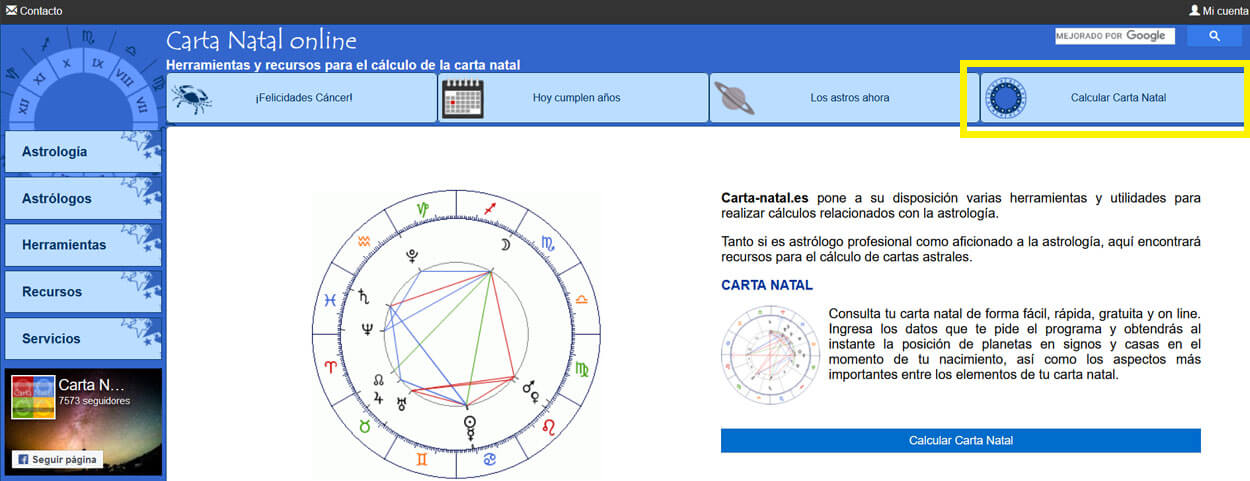The width and height of the screenshot is (1250, 481).
Task: Click the Seguir página Facebook button
Action: (56, 459)
